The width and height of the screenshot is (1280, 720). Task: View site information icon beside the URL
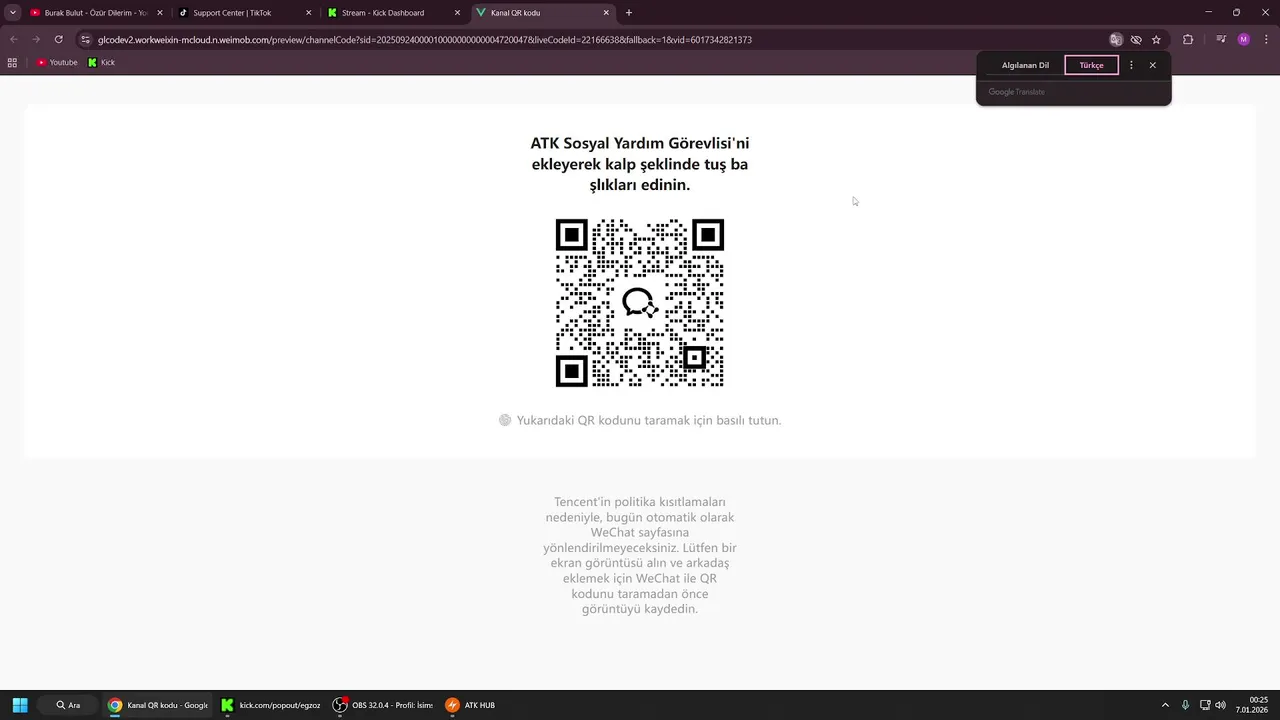tap(86, 40)
